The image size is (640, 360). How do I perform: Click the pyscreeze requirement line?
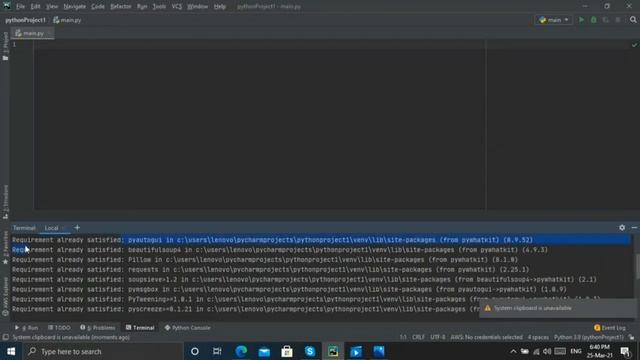click(245, 309)
